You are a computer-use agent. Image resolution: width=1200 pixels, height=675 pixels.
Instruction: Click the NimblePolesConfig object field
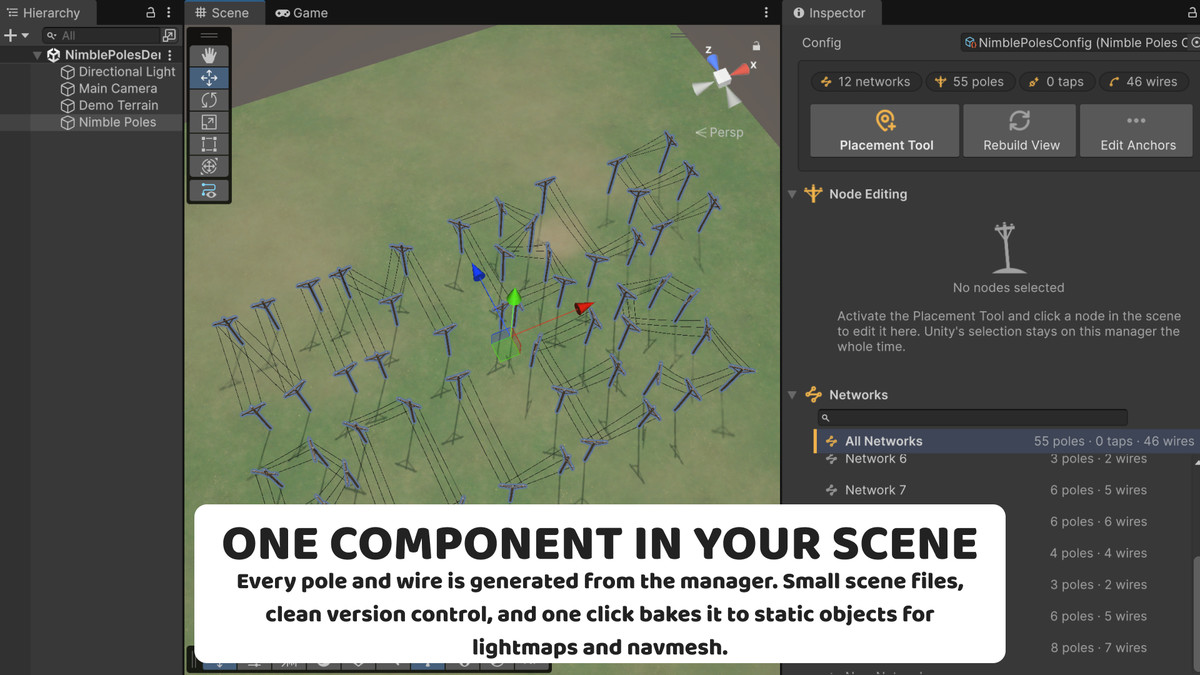[x=1080, y=42]
